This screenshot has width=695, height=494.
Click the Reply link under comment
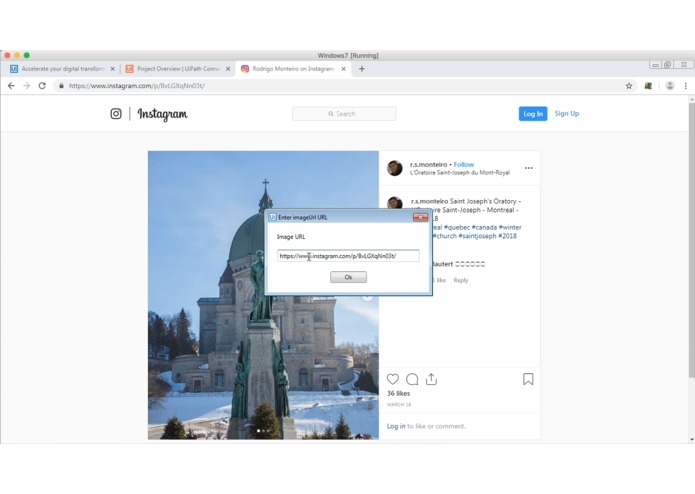pyautogui.click(x=461, y=280)
